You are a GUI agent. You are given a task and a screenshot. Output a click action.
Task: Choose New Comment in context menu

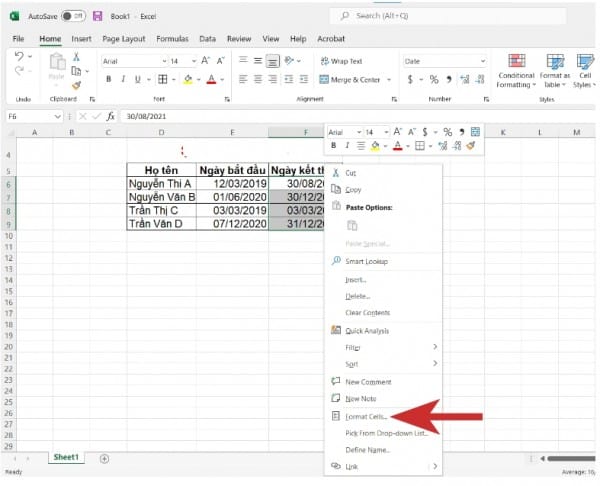click(x=383, y=382)
